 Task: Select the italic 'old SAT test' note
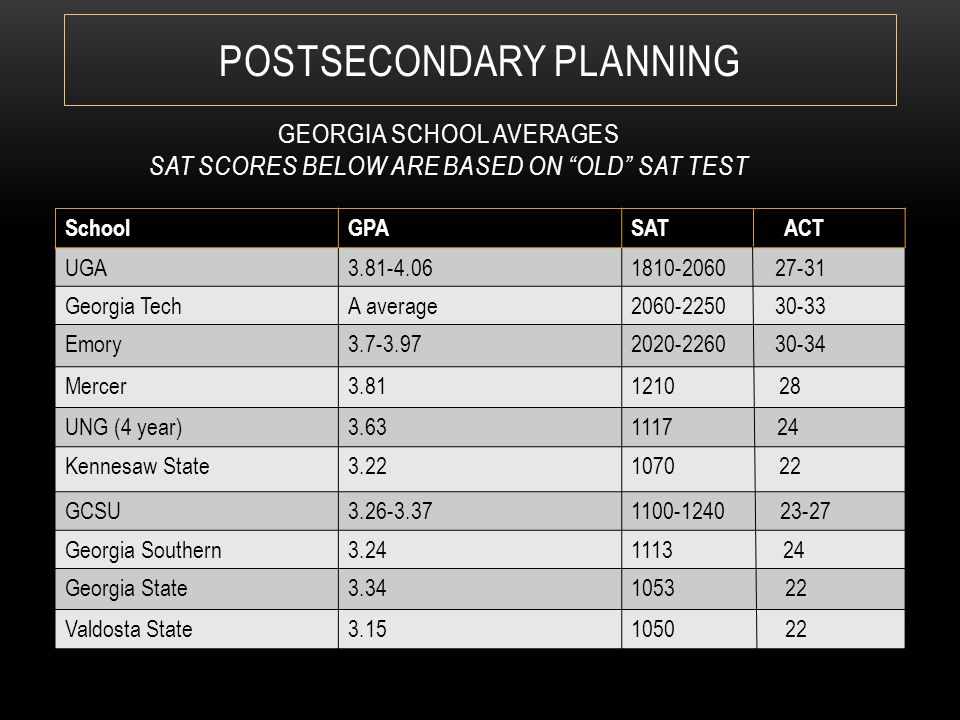click(x=449, y=166)
